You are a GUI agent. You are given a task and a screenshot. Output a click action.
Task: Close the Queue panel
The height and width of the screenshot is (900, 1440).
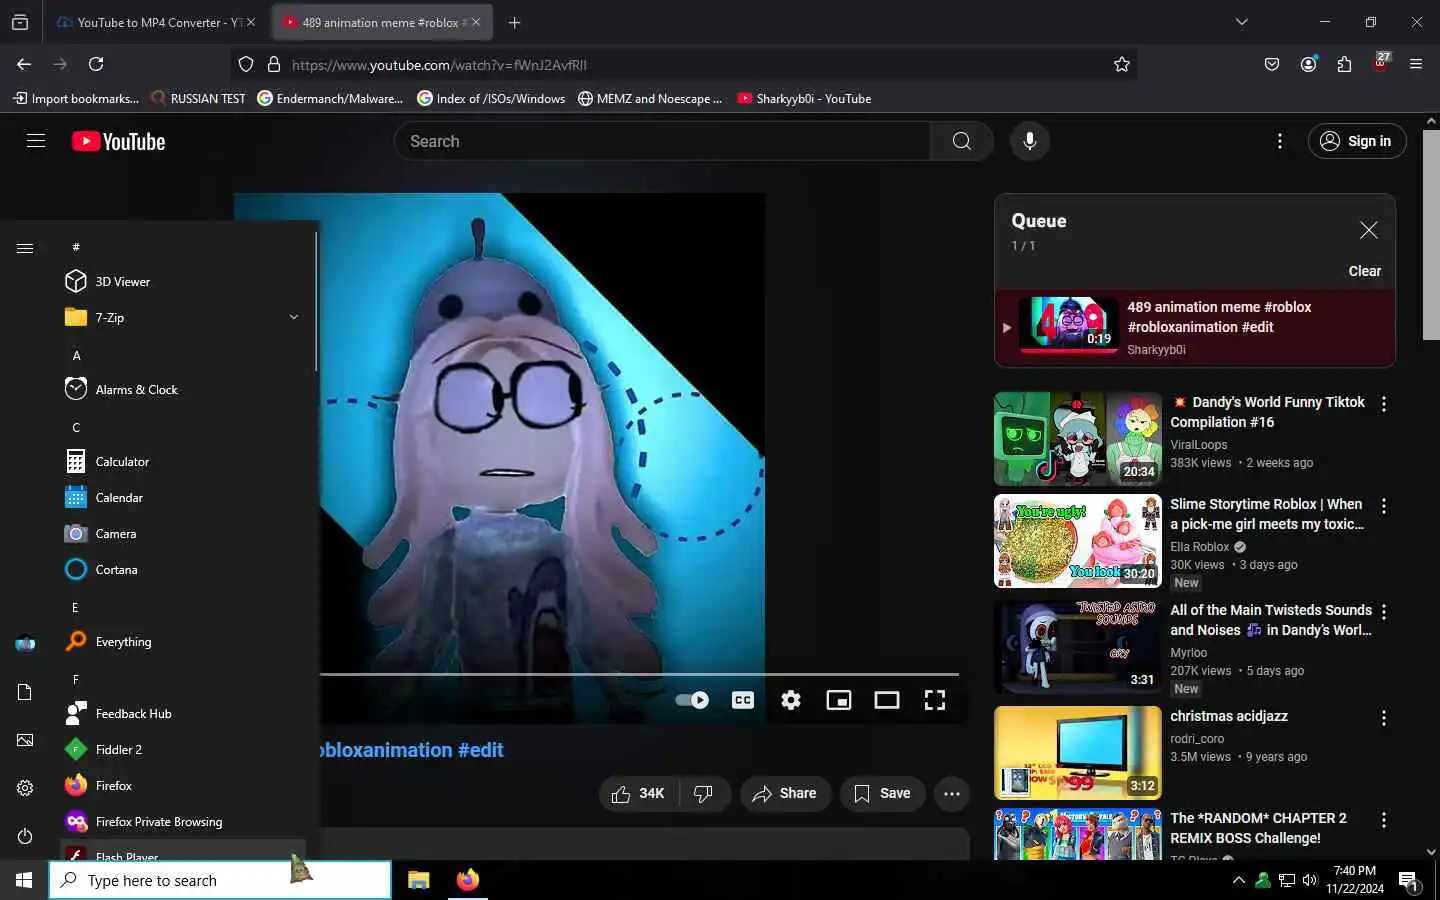click(1369, 230)
